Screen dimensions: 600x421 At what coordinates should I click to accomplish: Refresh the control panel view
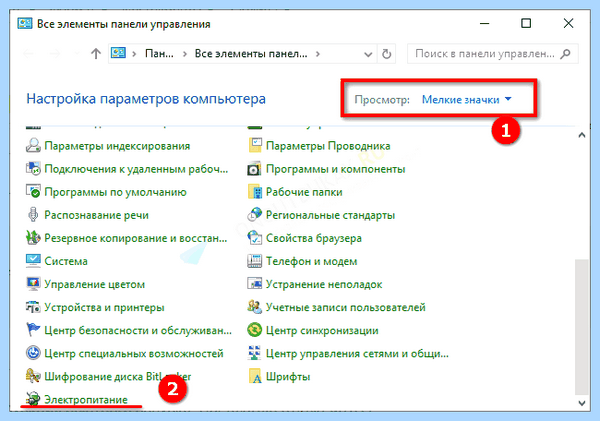tap(387, 54)
